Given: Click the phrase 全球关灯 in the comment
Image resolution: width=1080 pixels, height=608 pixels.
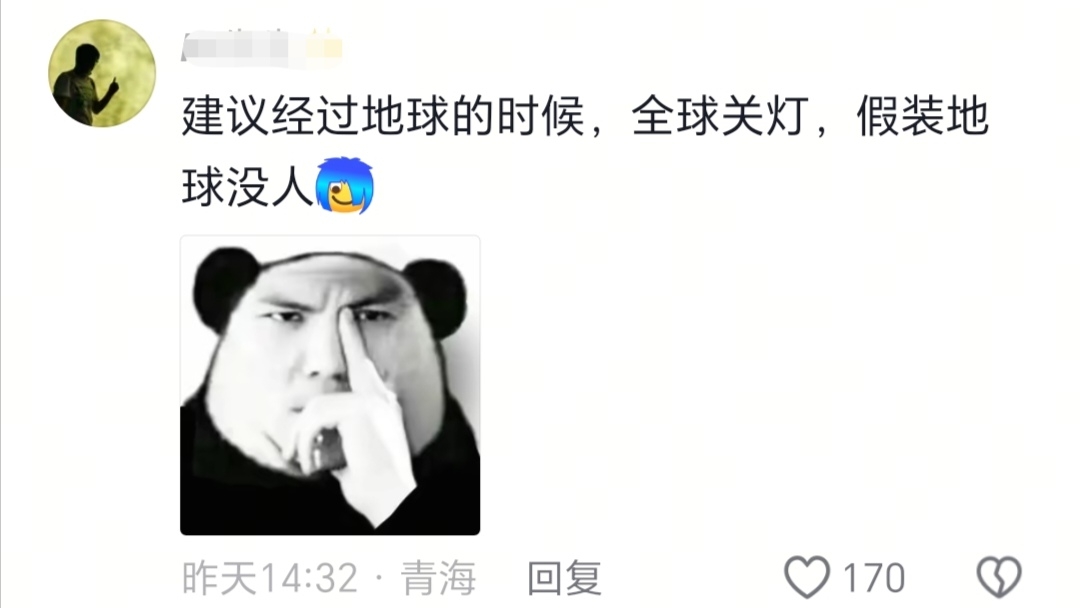Looking at the screenshot, I should 720,116.
